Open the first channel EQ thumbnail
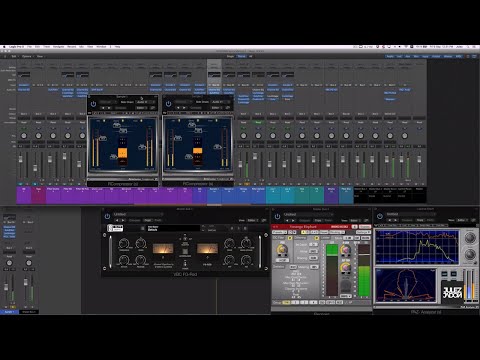The image size is (480, 360). (x=24, y=75)
